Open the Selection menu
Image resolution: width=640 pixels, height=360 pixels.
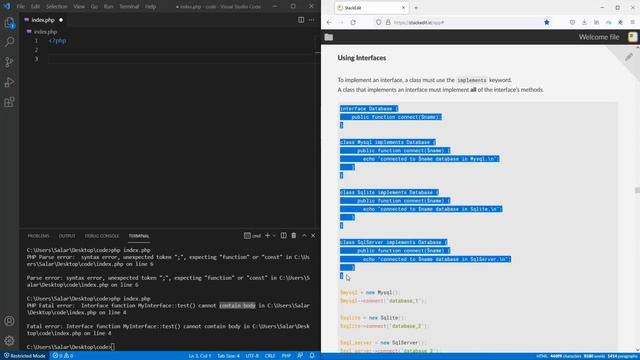point(56,7)
